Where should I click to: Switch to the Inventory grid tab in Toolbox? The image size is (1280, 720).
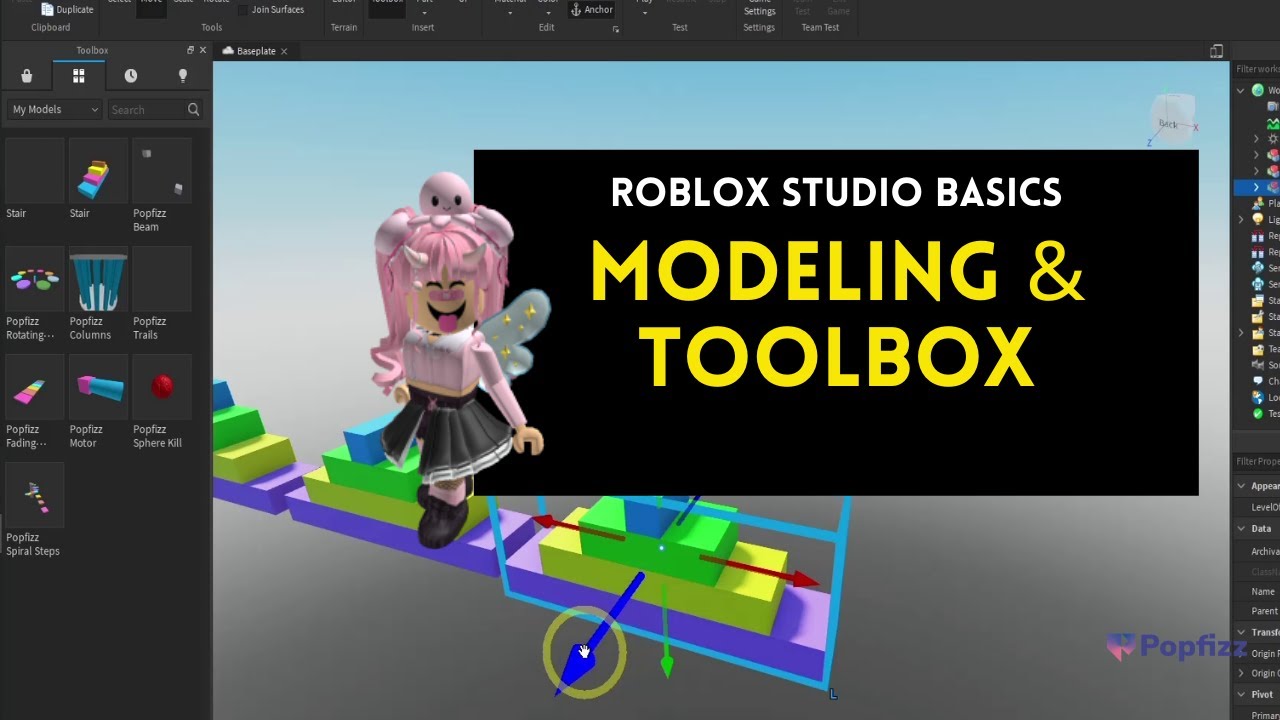(79, 76)
